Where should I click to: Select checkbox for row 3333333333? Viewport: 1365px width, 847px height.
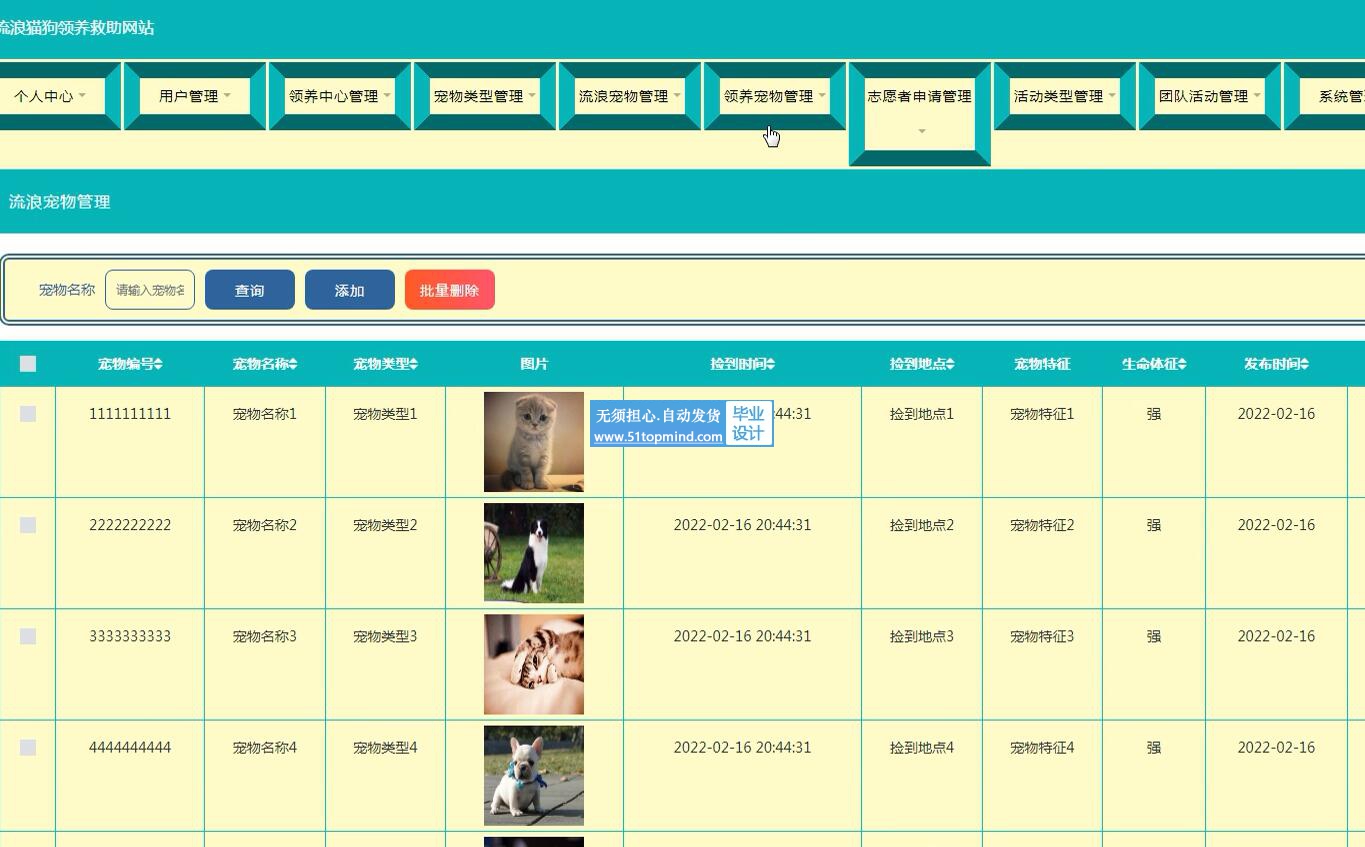tap(28, 636)
